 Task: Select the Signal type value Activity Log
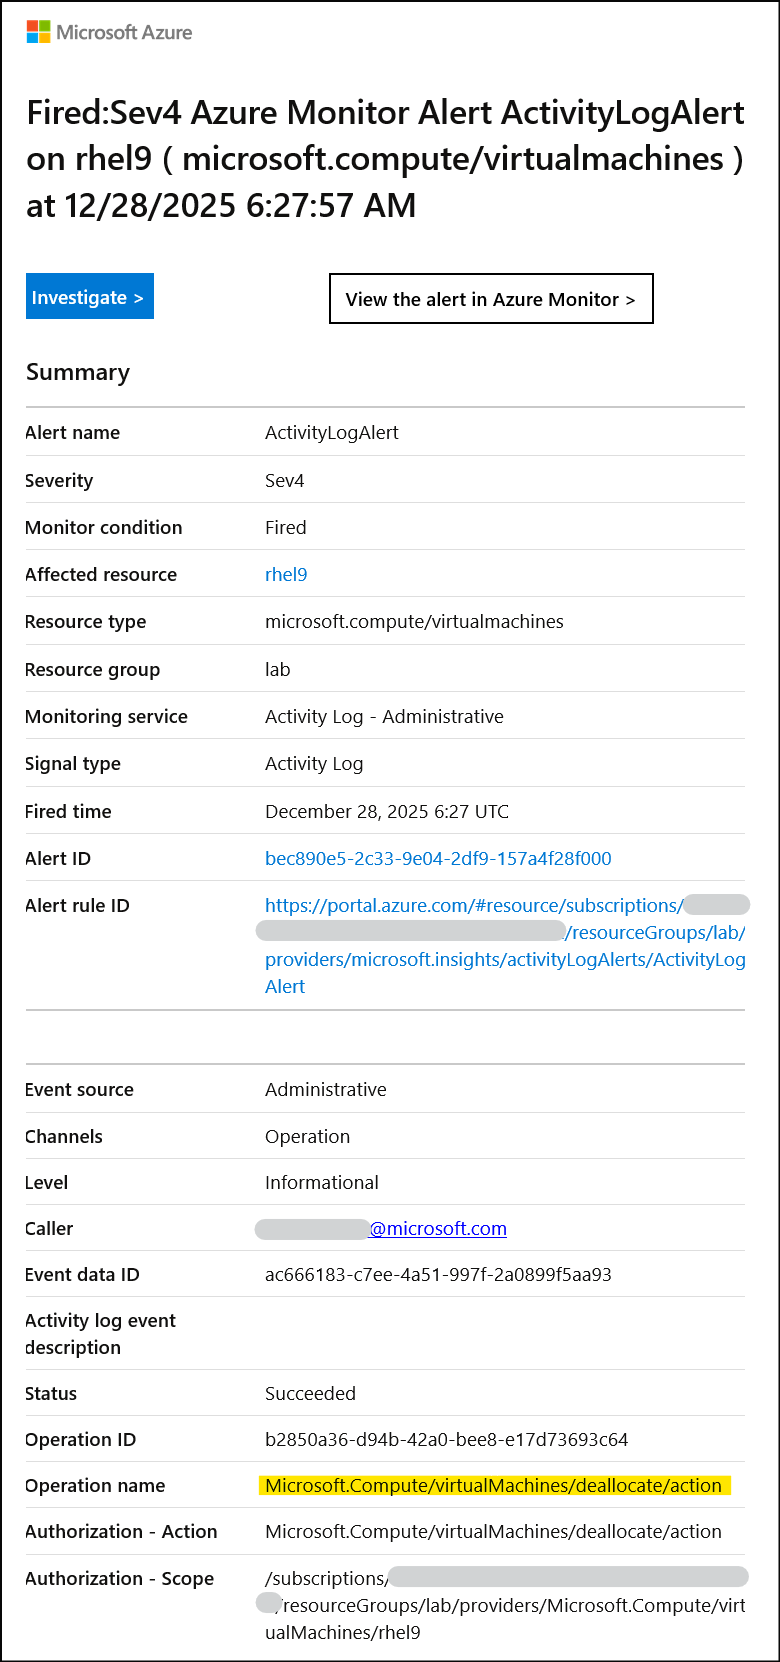pyautogui.click(x=314, y=764)
